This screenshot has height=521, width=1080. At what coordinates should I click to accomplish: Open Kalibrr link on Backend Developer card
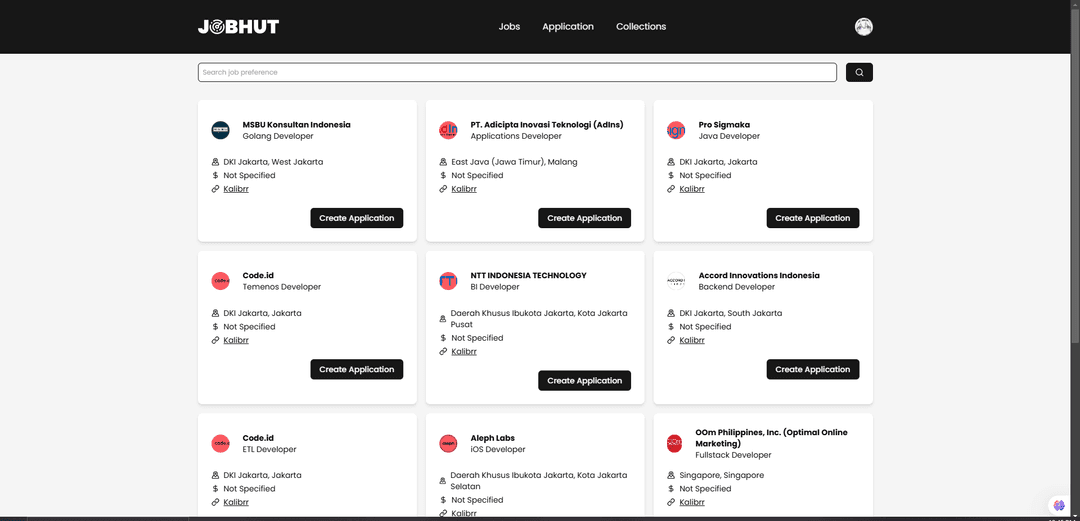click(x=692, y=340)
